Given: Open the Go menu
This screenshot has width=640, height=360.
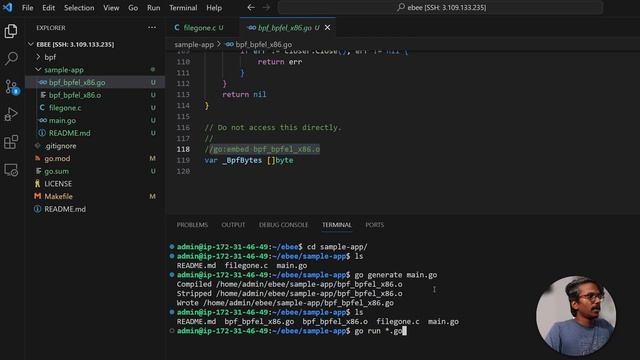Looking at the screenshot, I should (x=133, y=8).
